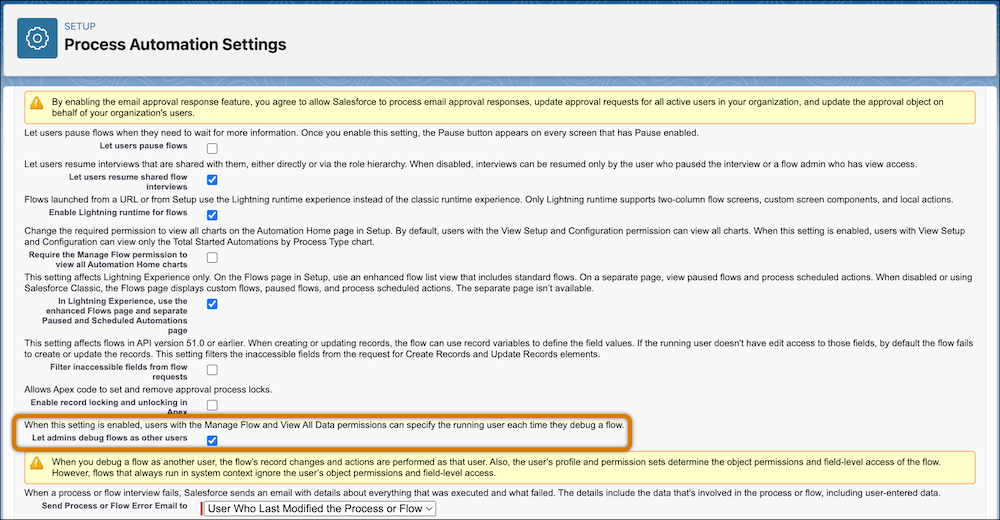Click the Let users resume shared flow interviews label
This screenshot has width=1000, height=520.
click(128, 182)
